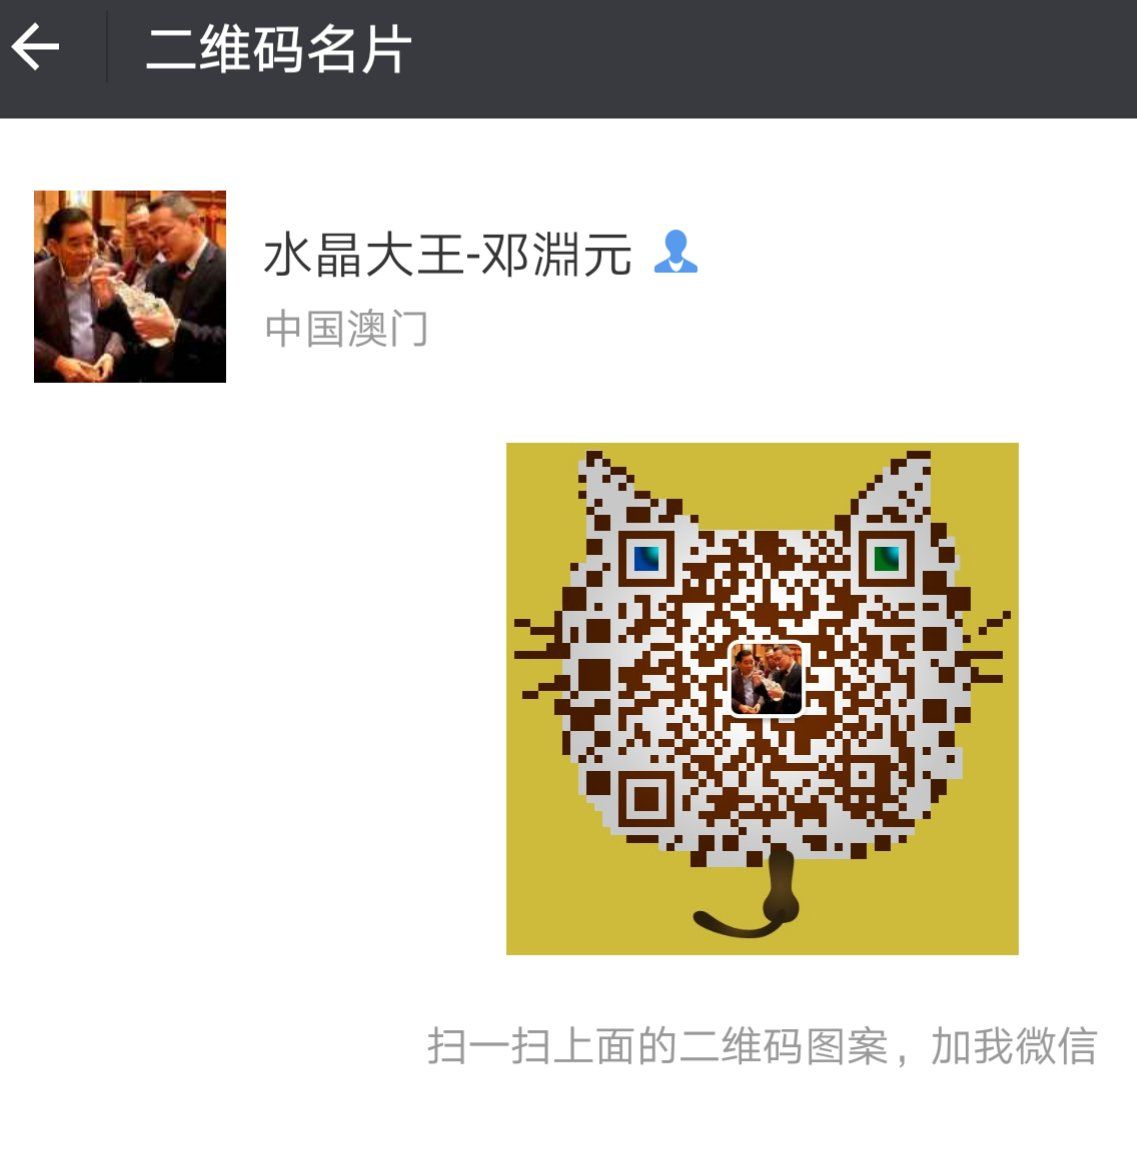
Task: Click the small alignment square in the QR code
Action: click(862, 775)
